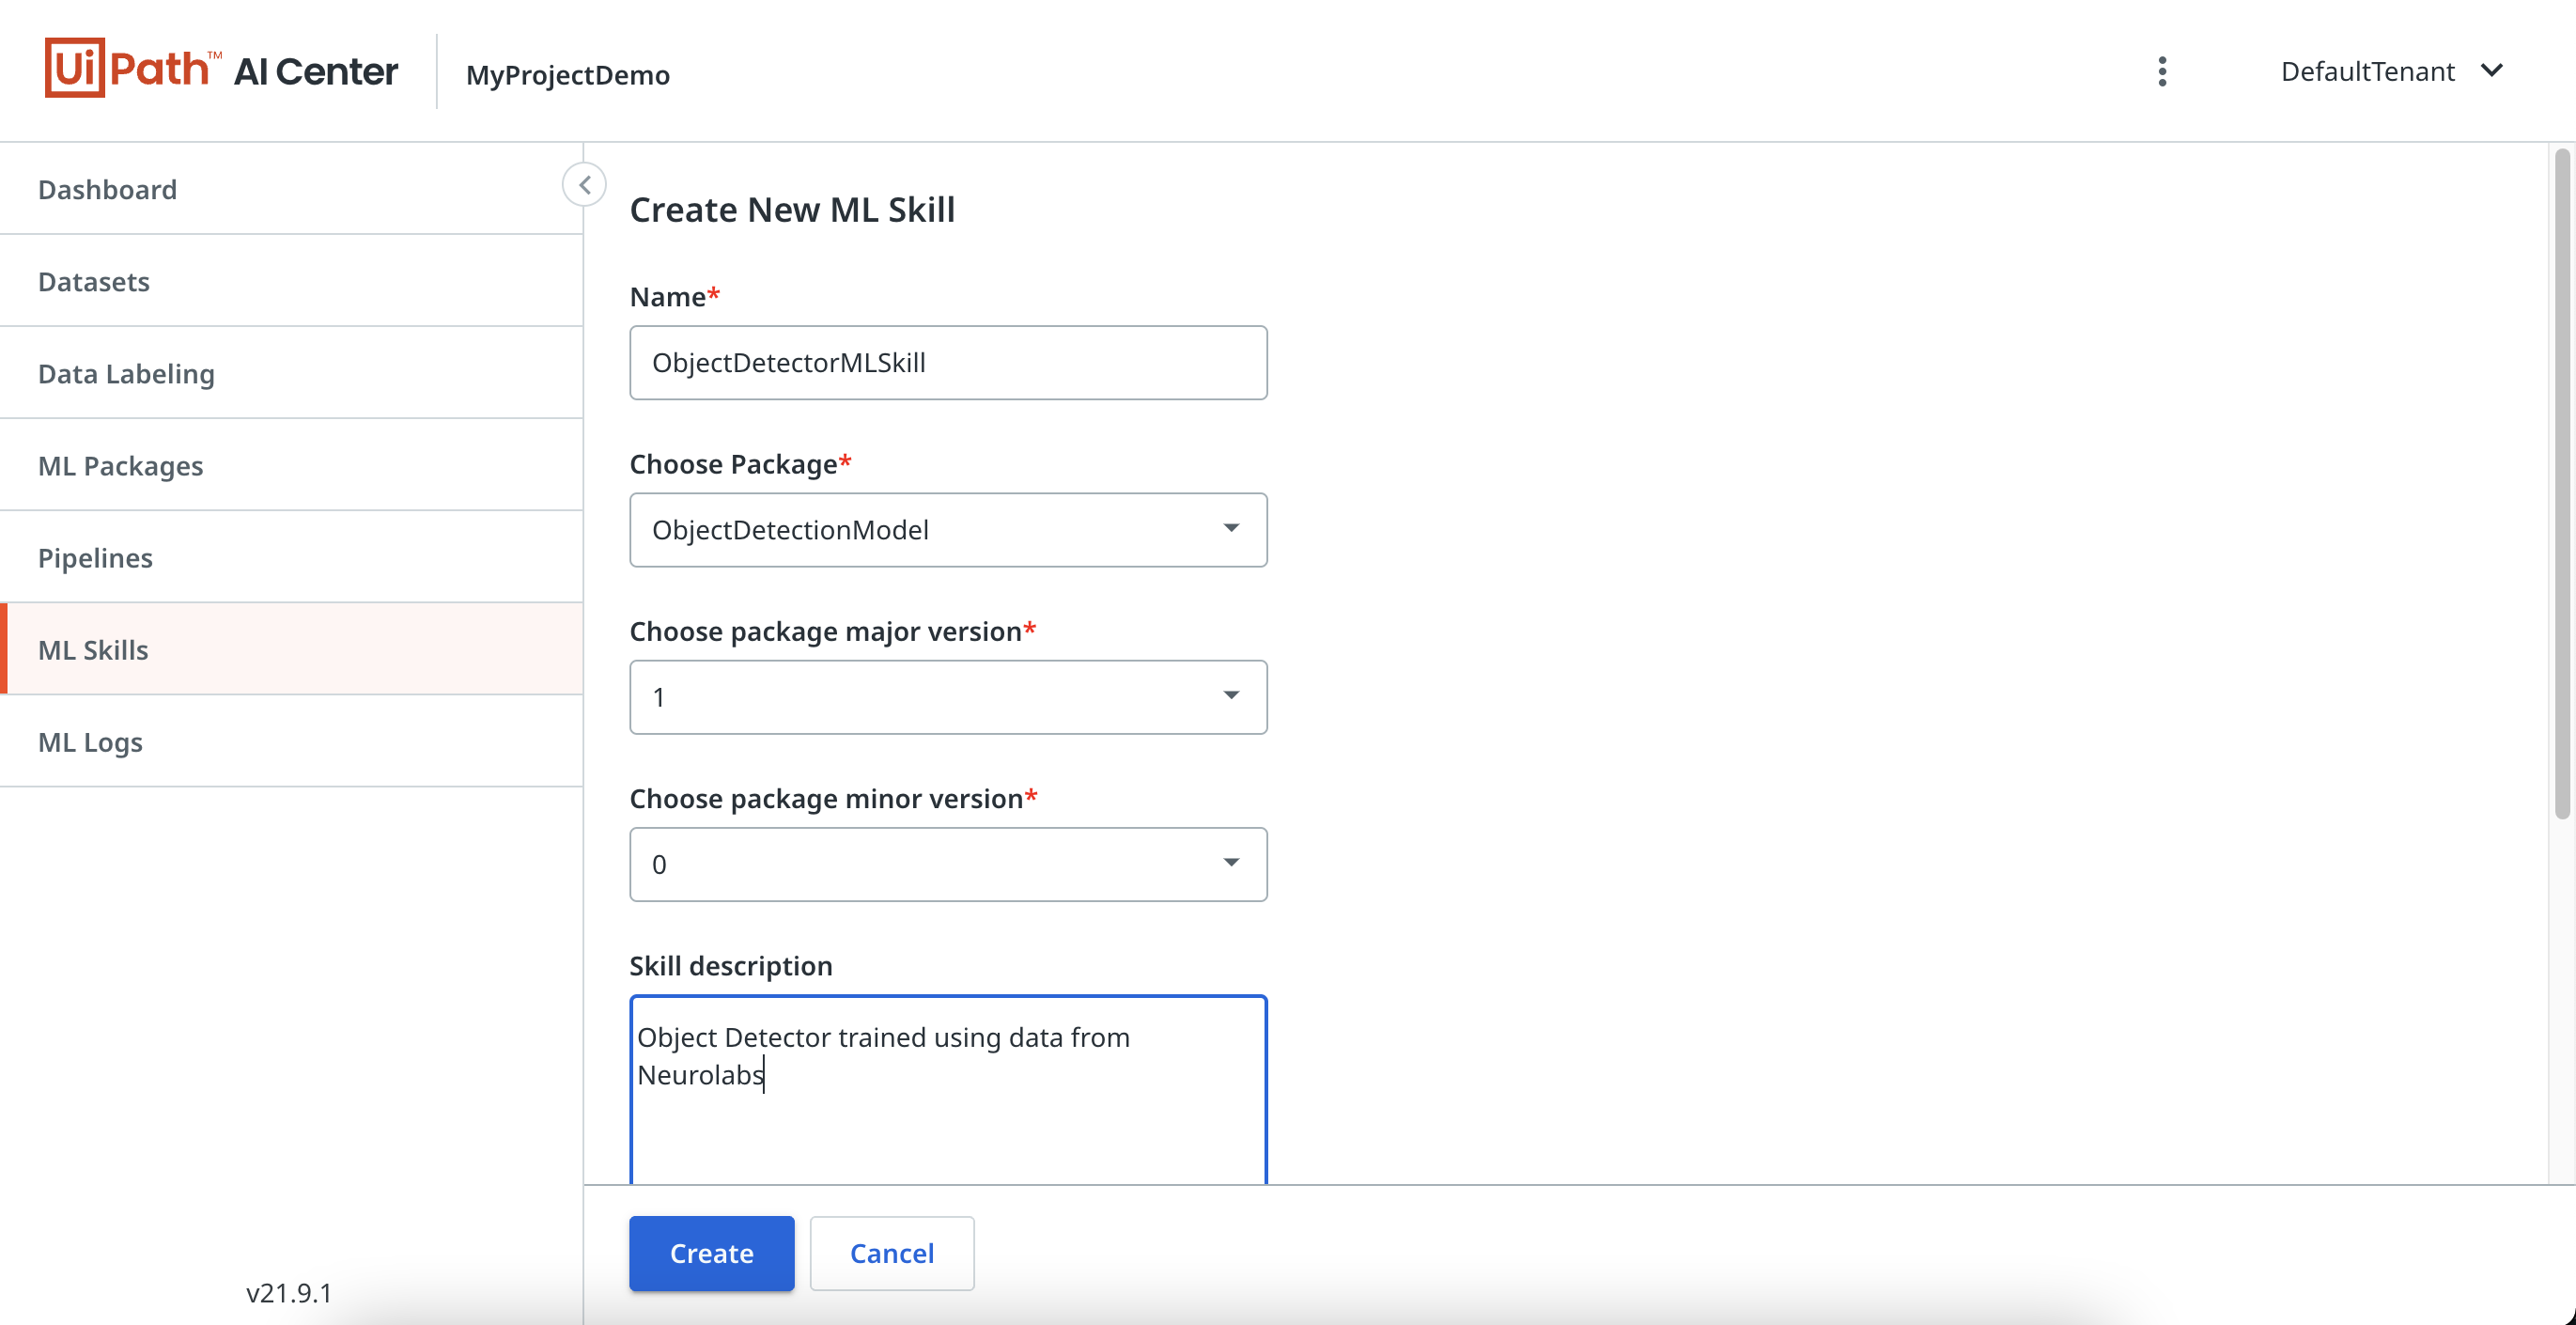The width and height of the screenshot is (2576, 1325).
Task: Go to Dashboard in the sidebar
Action: pos(291,189)
